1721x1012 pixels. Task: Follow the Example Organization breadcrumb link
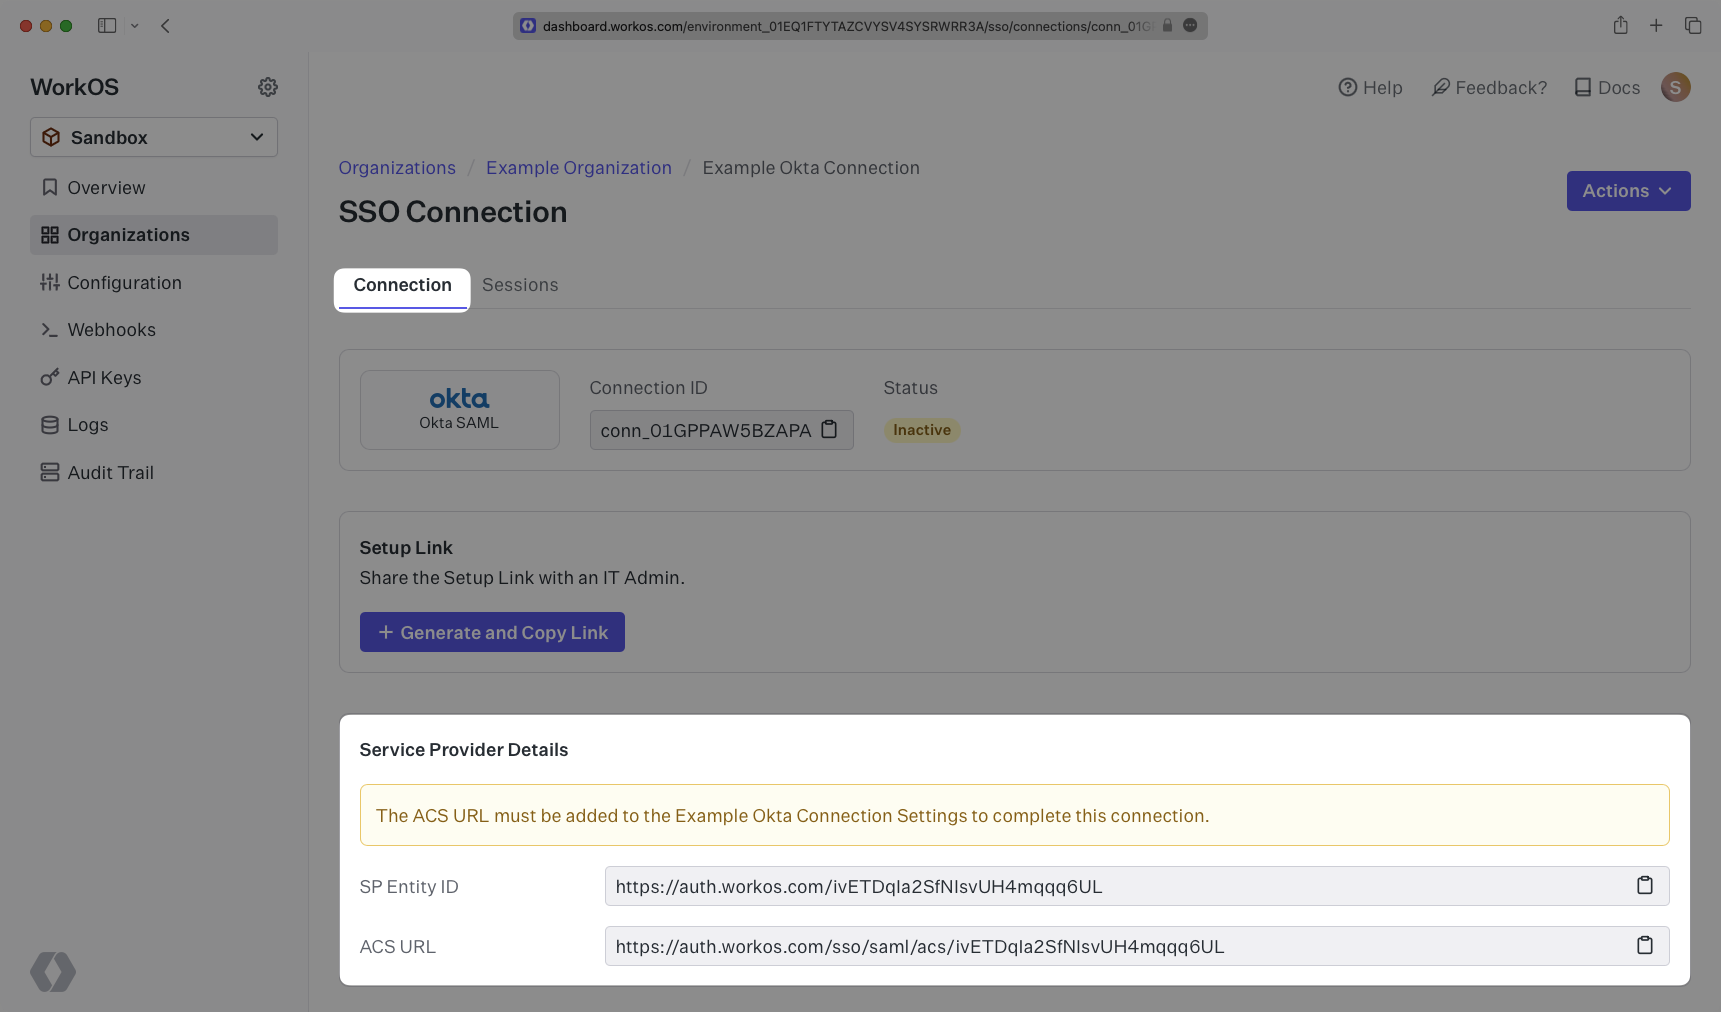point(578,168)
